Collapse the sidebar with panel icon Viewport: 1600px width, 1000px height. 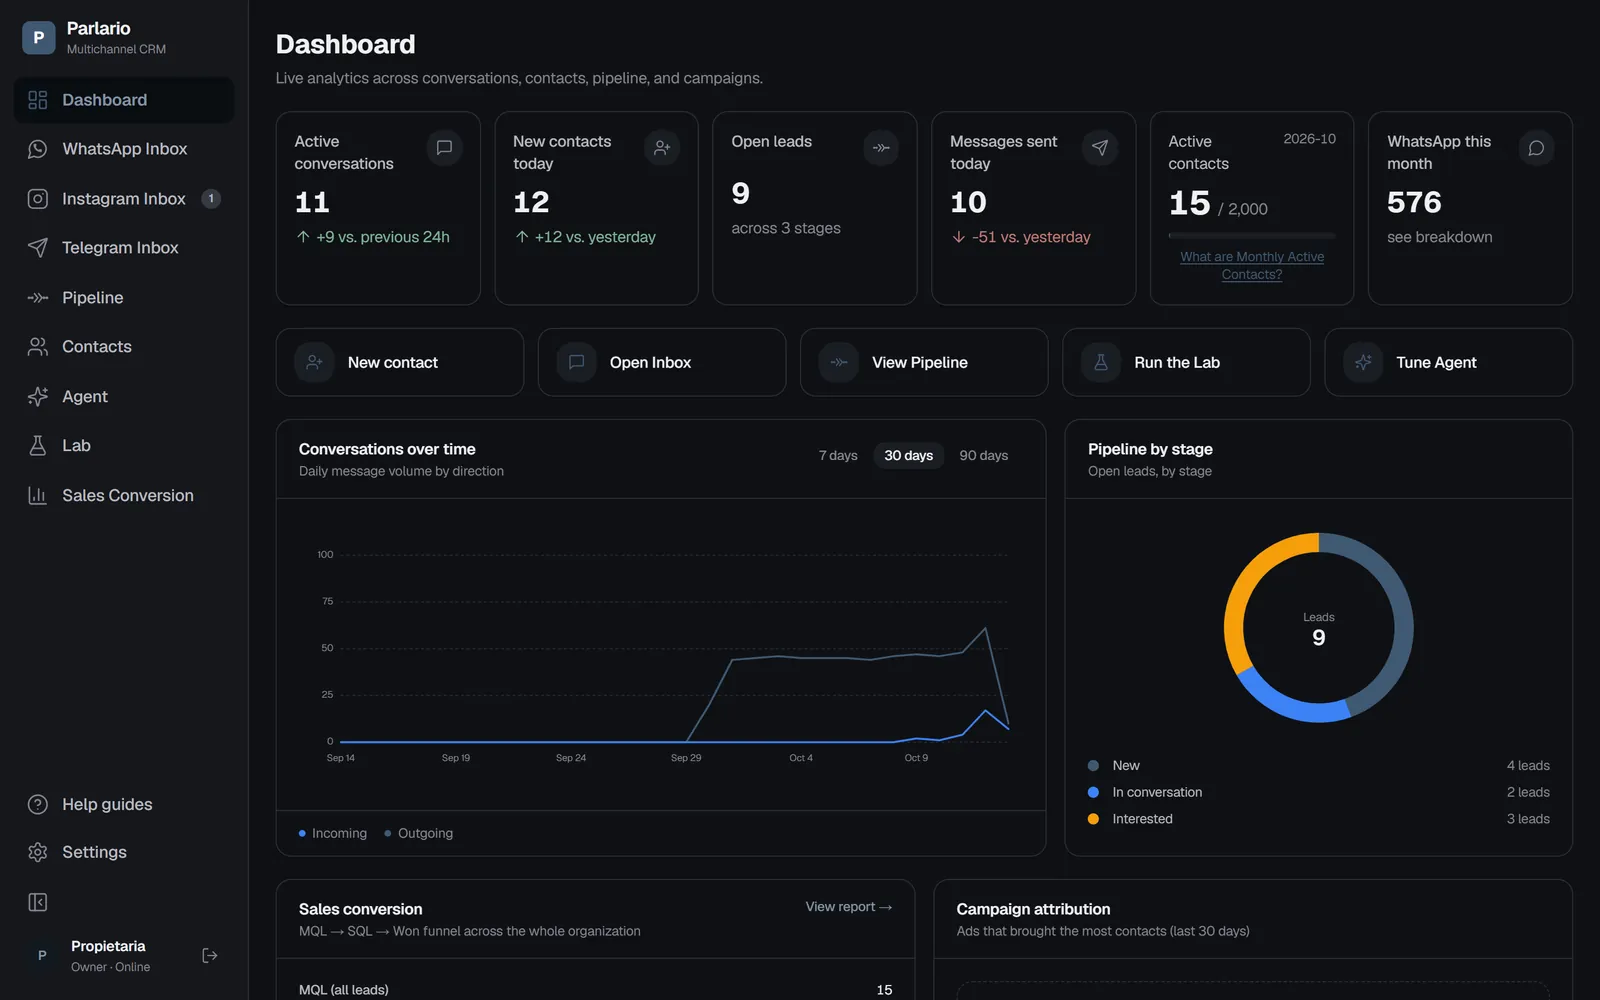pos(38,902)
